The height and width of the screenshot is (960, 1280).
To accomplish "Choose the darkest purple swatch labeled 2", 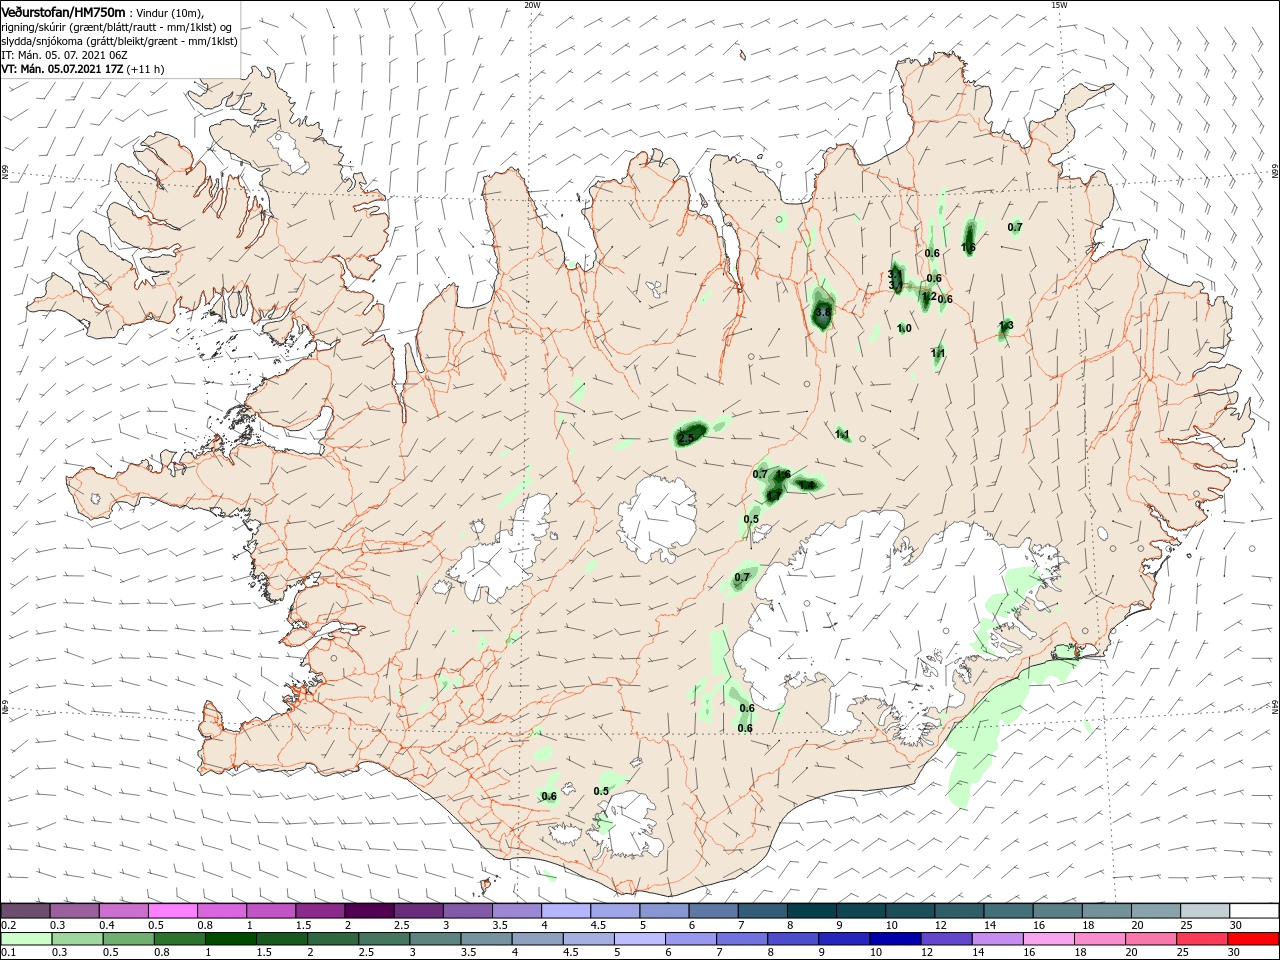I will pyautogui.click(x=369, y=911).
